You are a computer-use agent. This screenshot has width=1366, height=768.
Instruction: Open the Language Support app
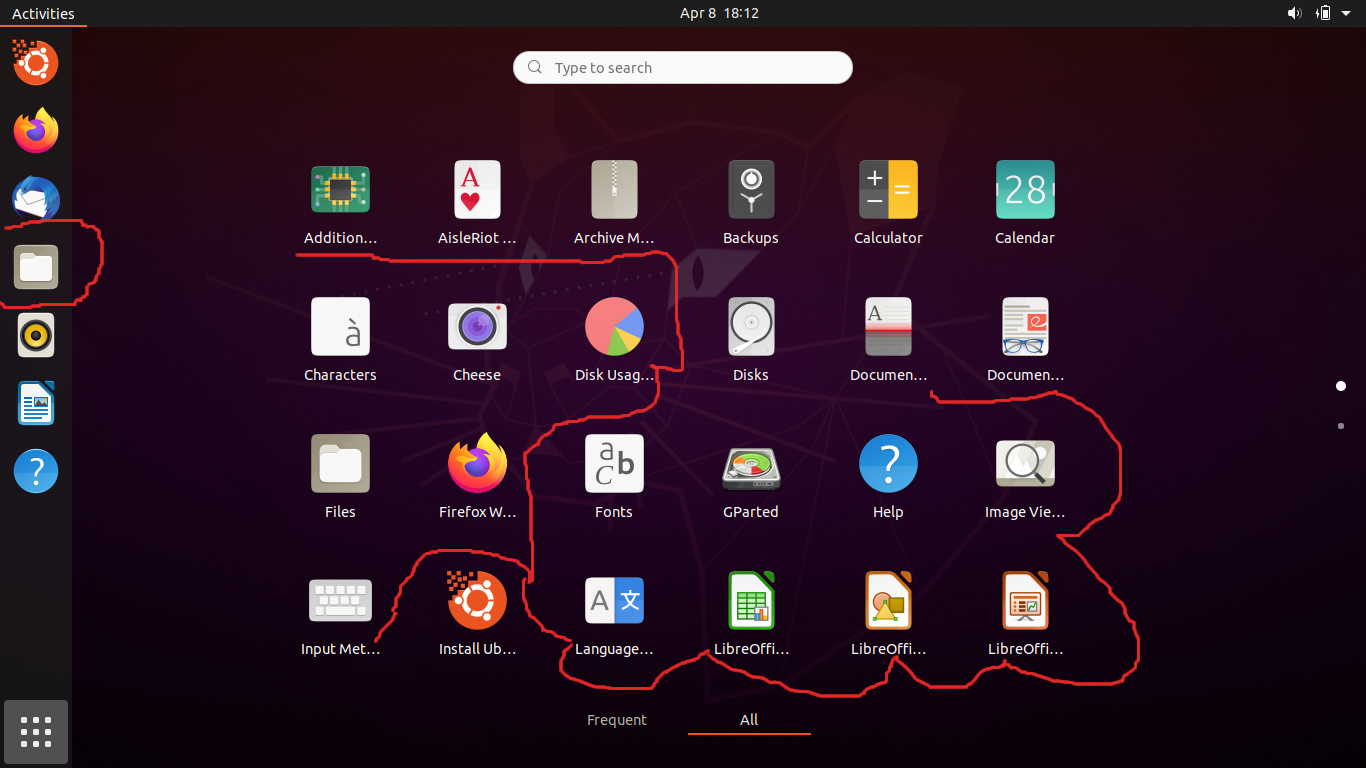[x=614, y=601]
